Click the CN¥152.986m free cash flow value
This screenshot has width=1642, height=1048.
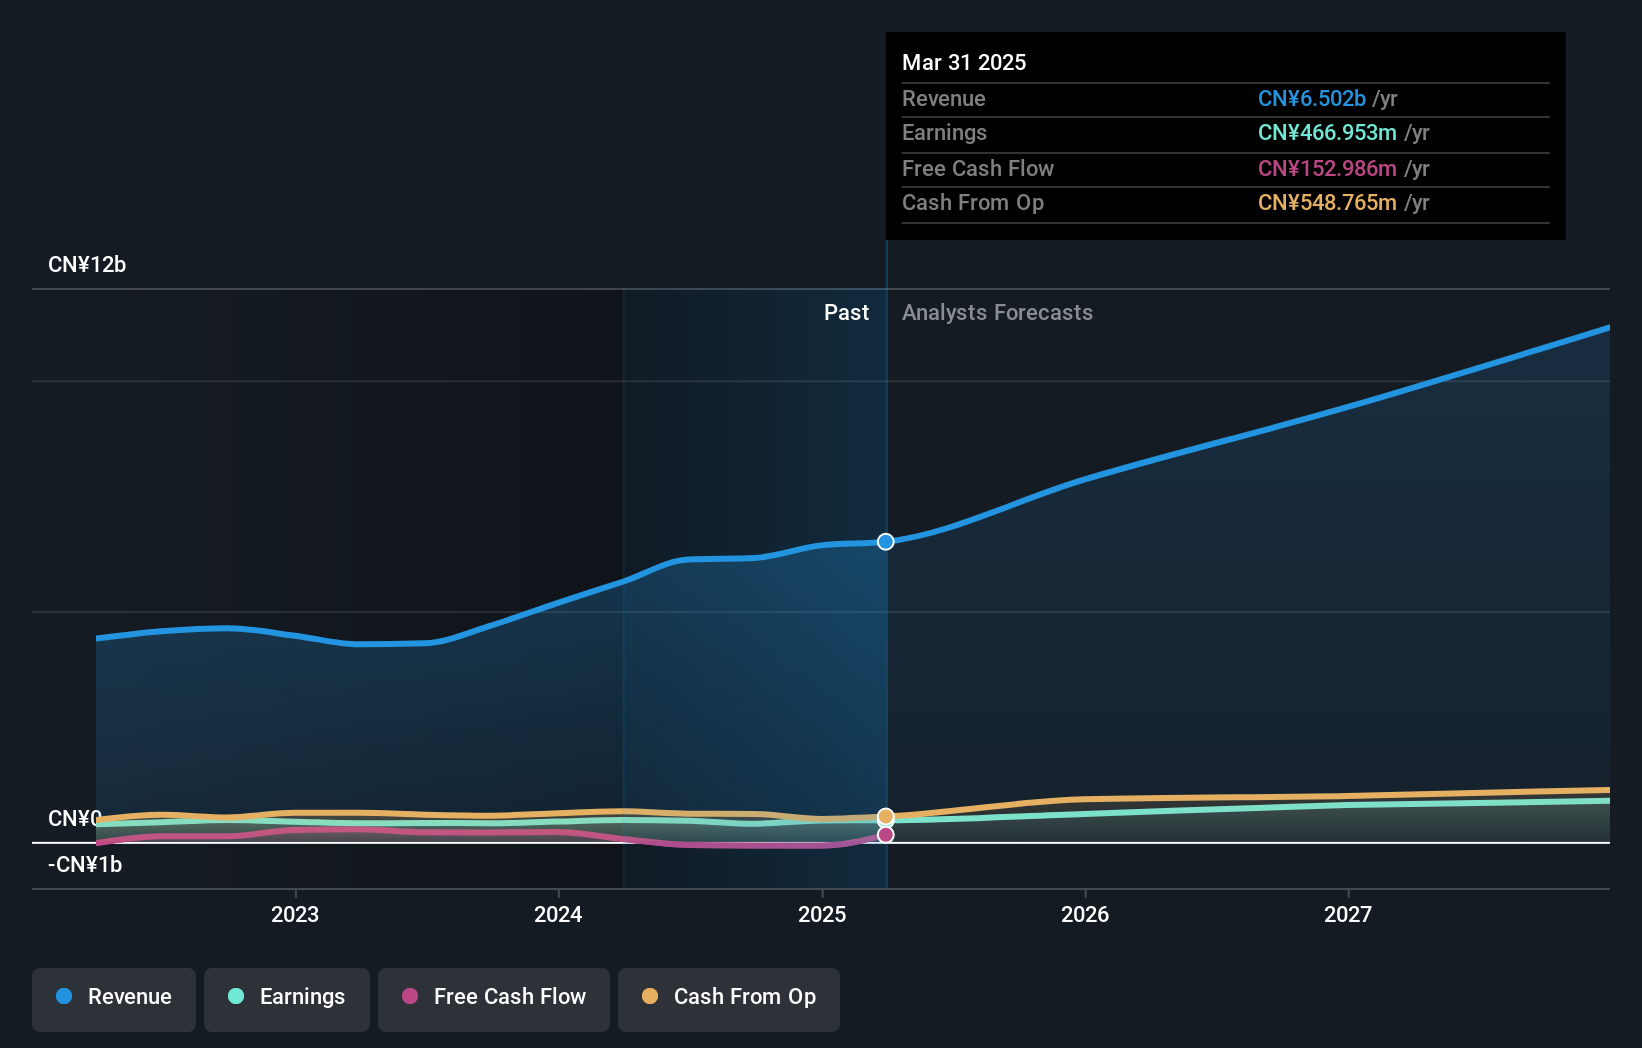(x=1327, y=169)
